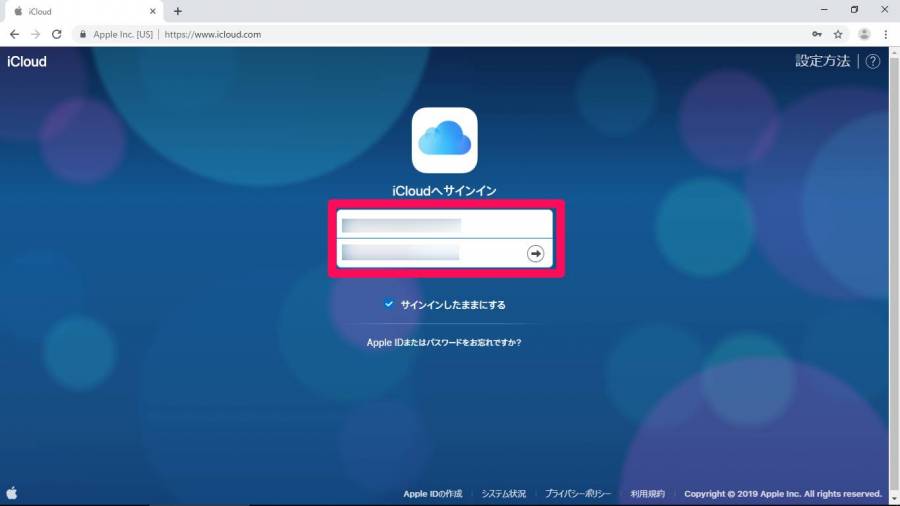Viewport: 900px width, 506px height.
Task: Close the iCloud tab
Action: coord(153,11)
